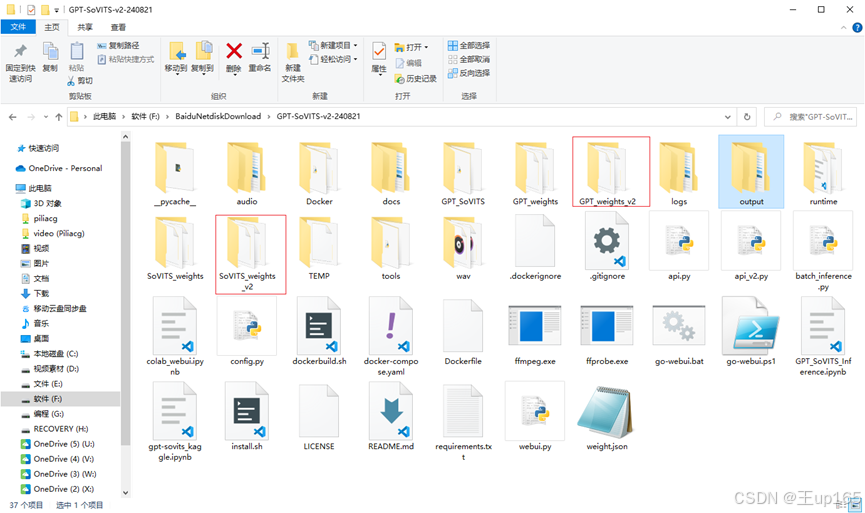Go back with the Back arrow
Image resolution: width=865 pixels, height=513 pixels.
[x=13, y=117]
